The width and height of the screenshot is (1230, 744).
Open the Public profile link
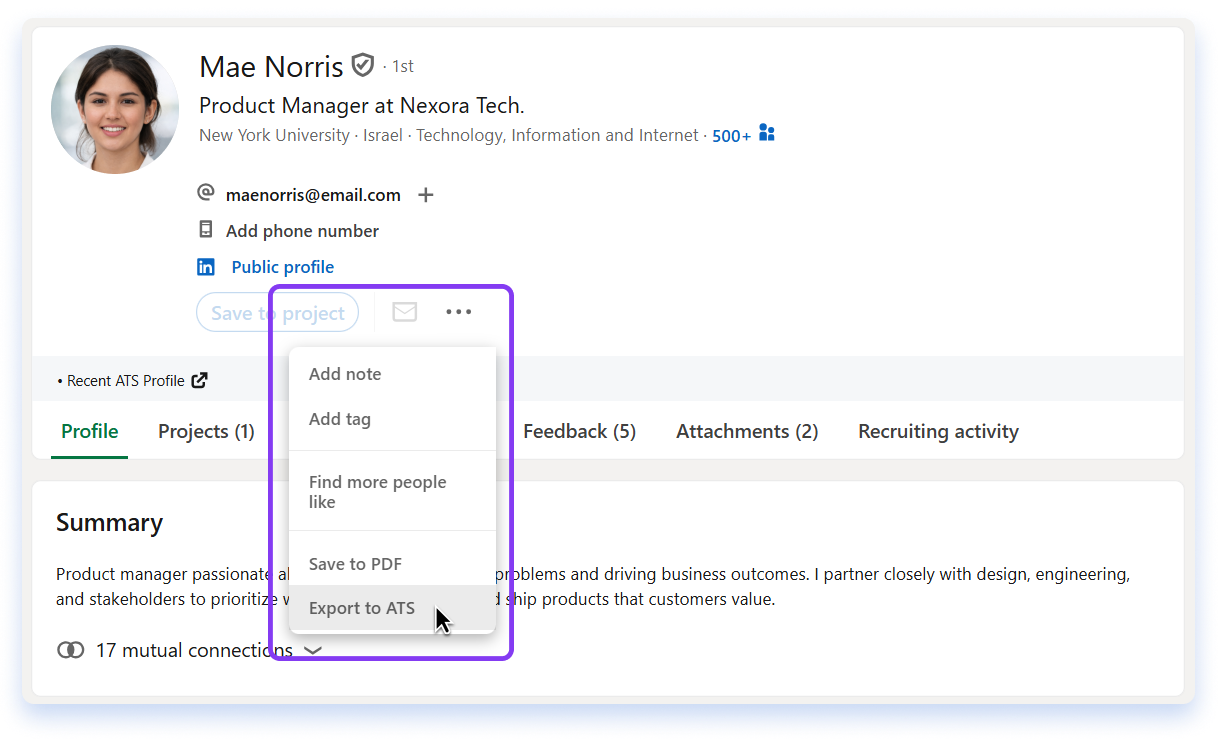pos(283,267)
